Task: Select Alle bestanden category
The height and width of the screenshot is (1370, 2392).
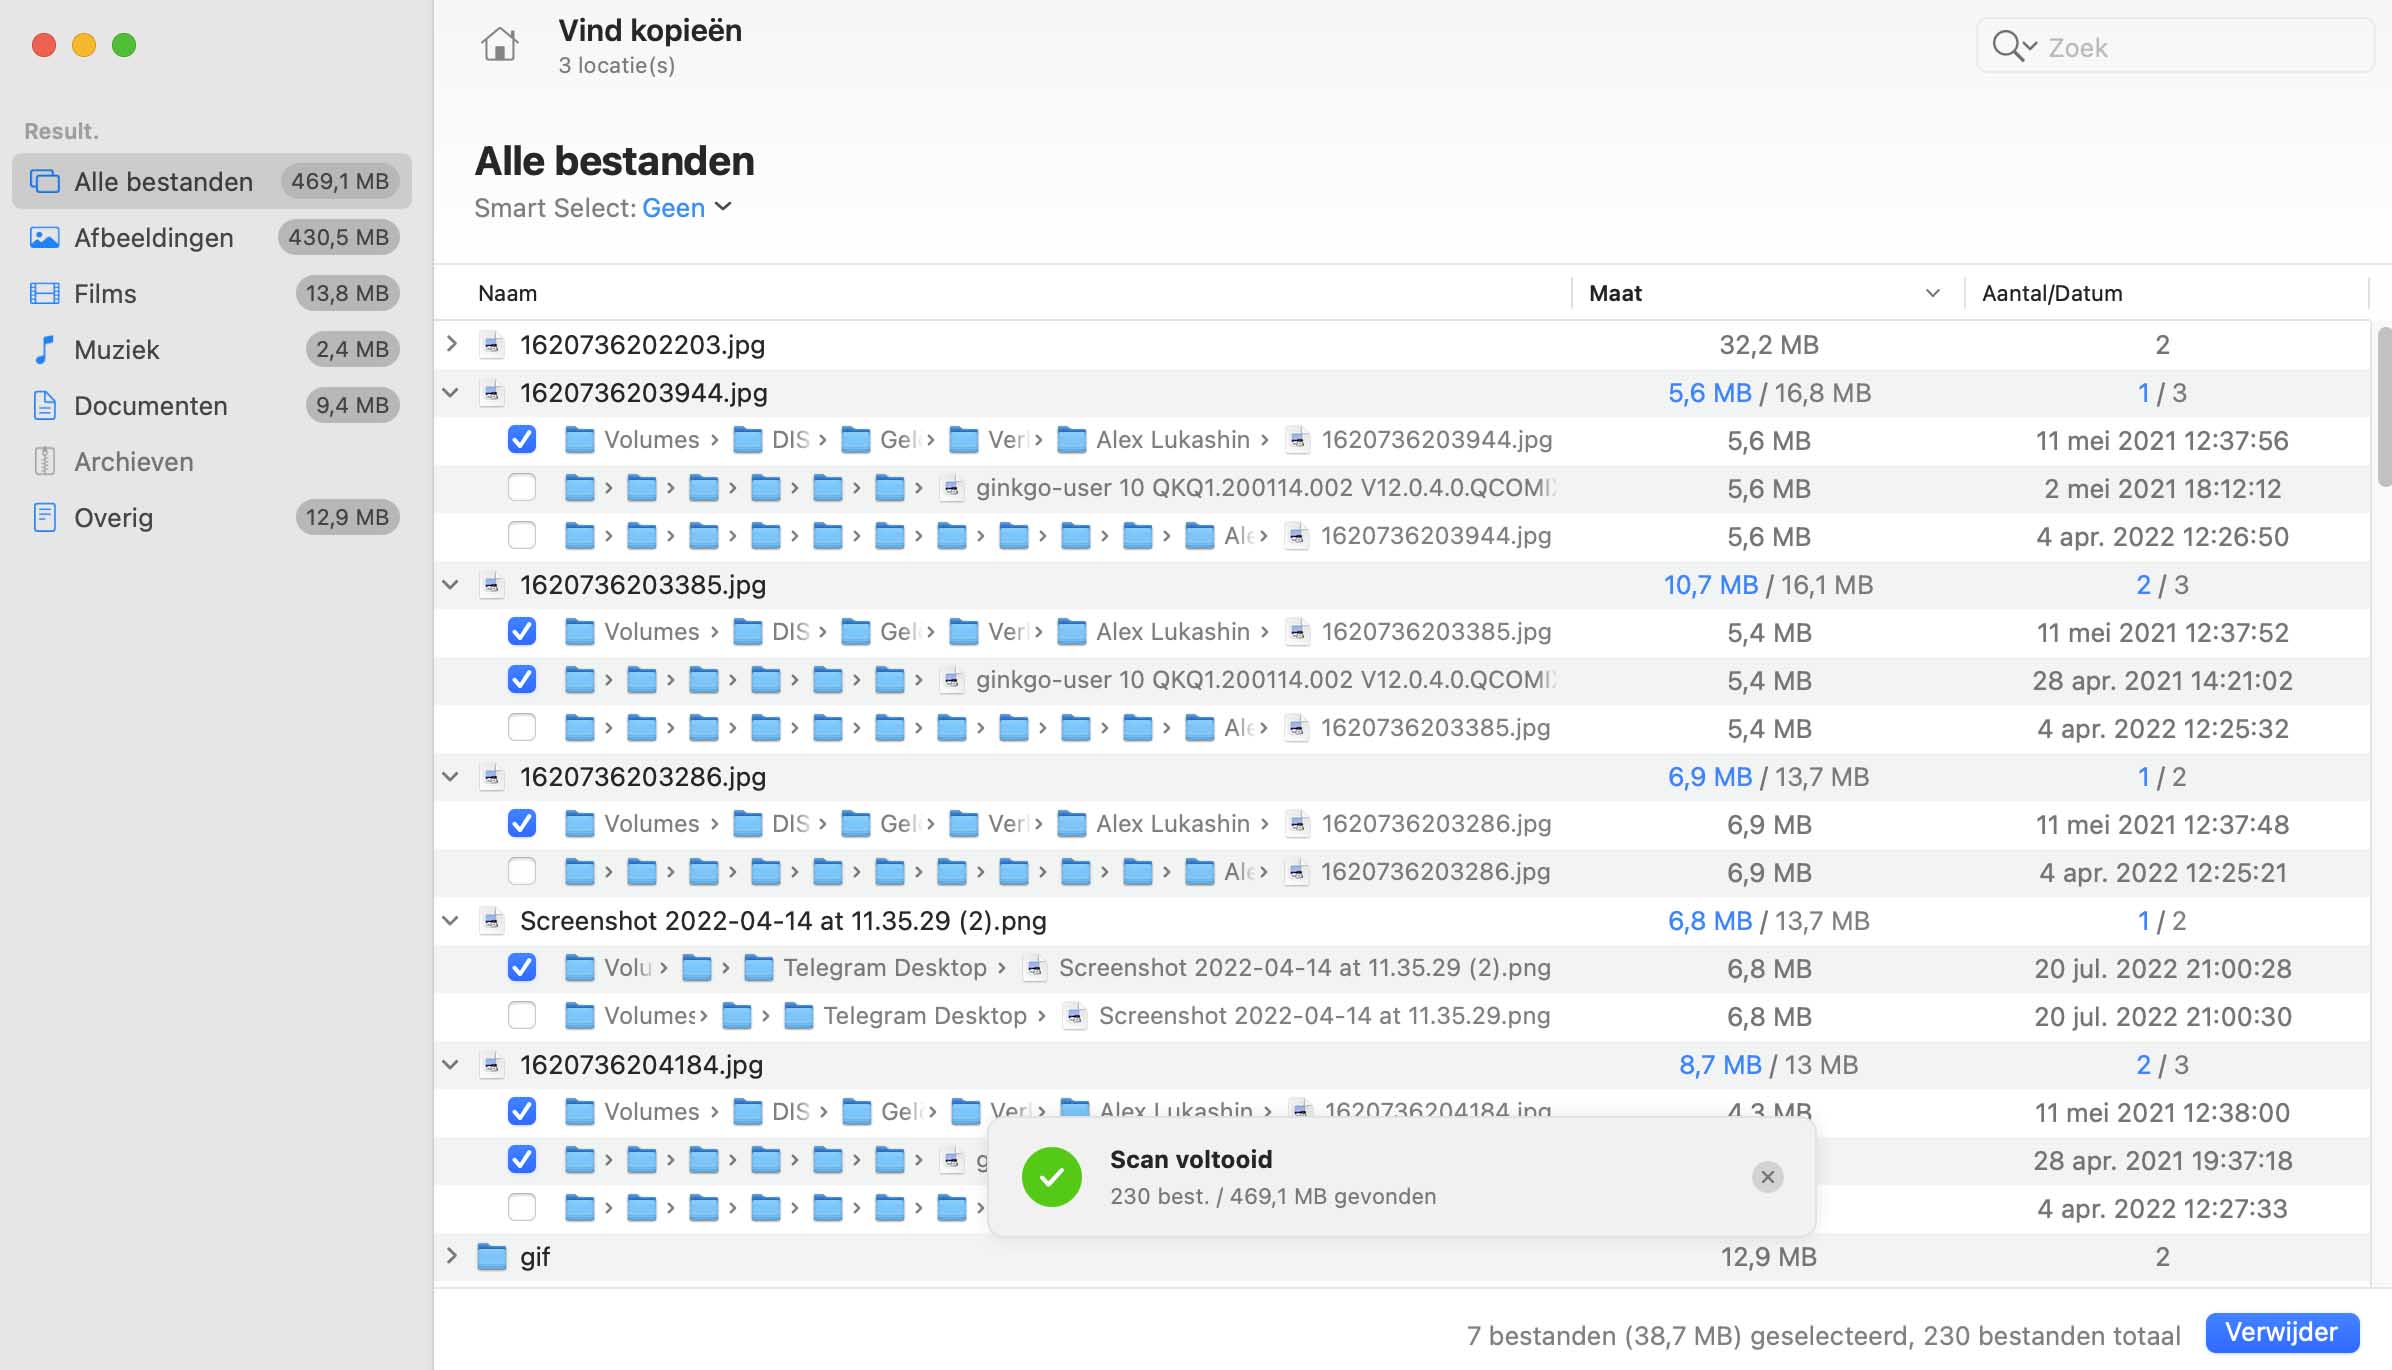Action: click(212, 181)
